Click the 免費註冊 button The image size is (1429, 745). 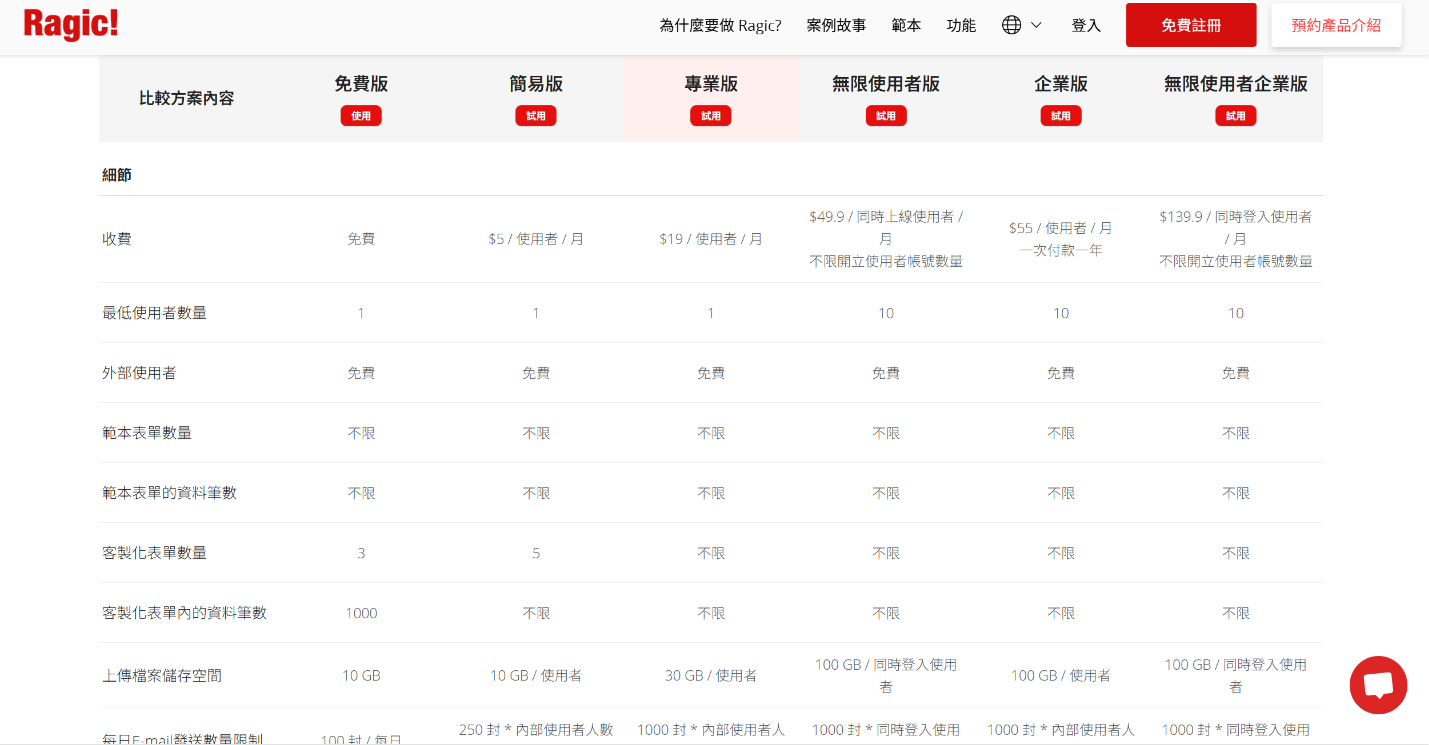[x=1191, y=25]
